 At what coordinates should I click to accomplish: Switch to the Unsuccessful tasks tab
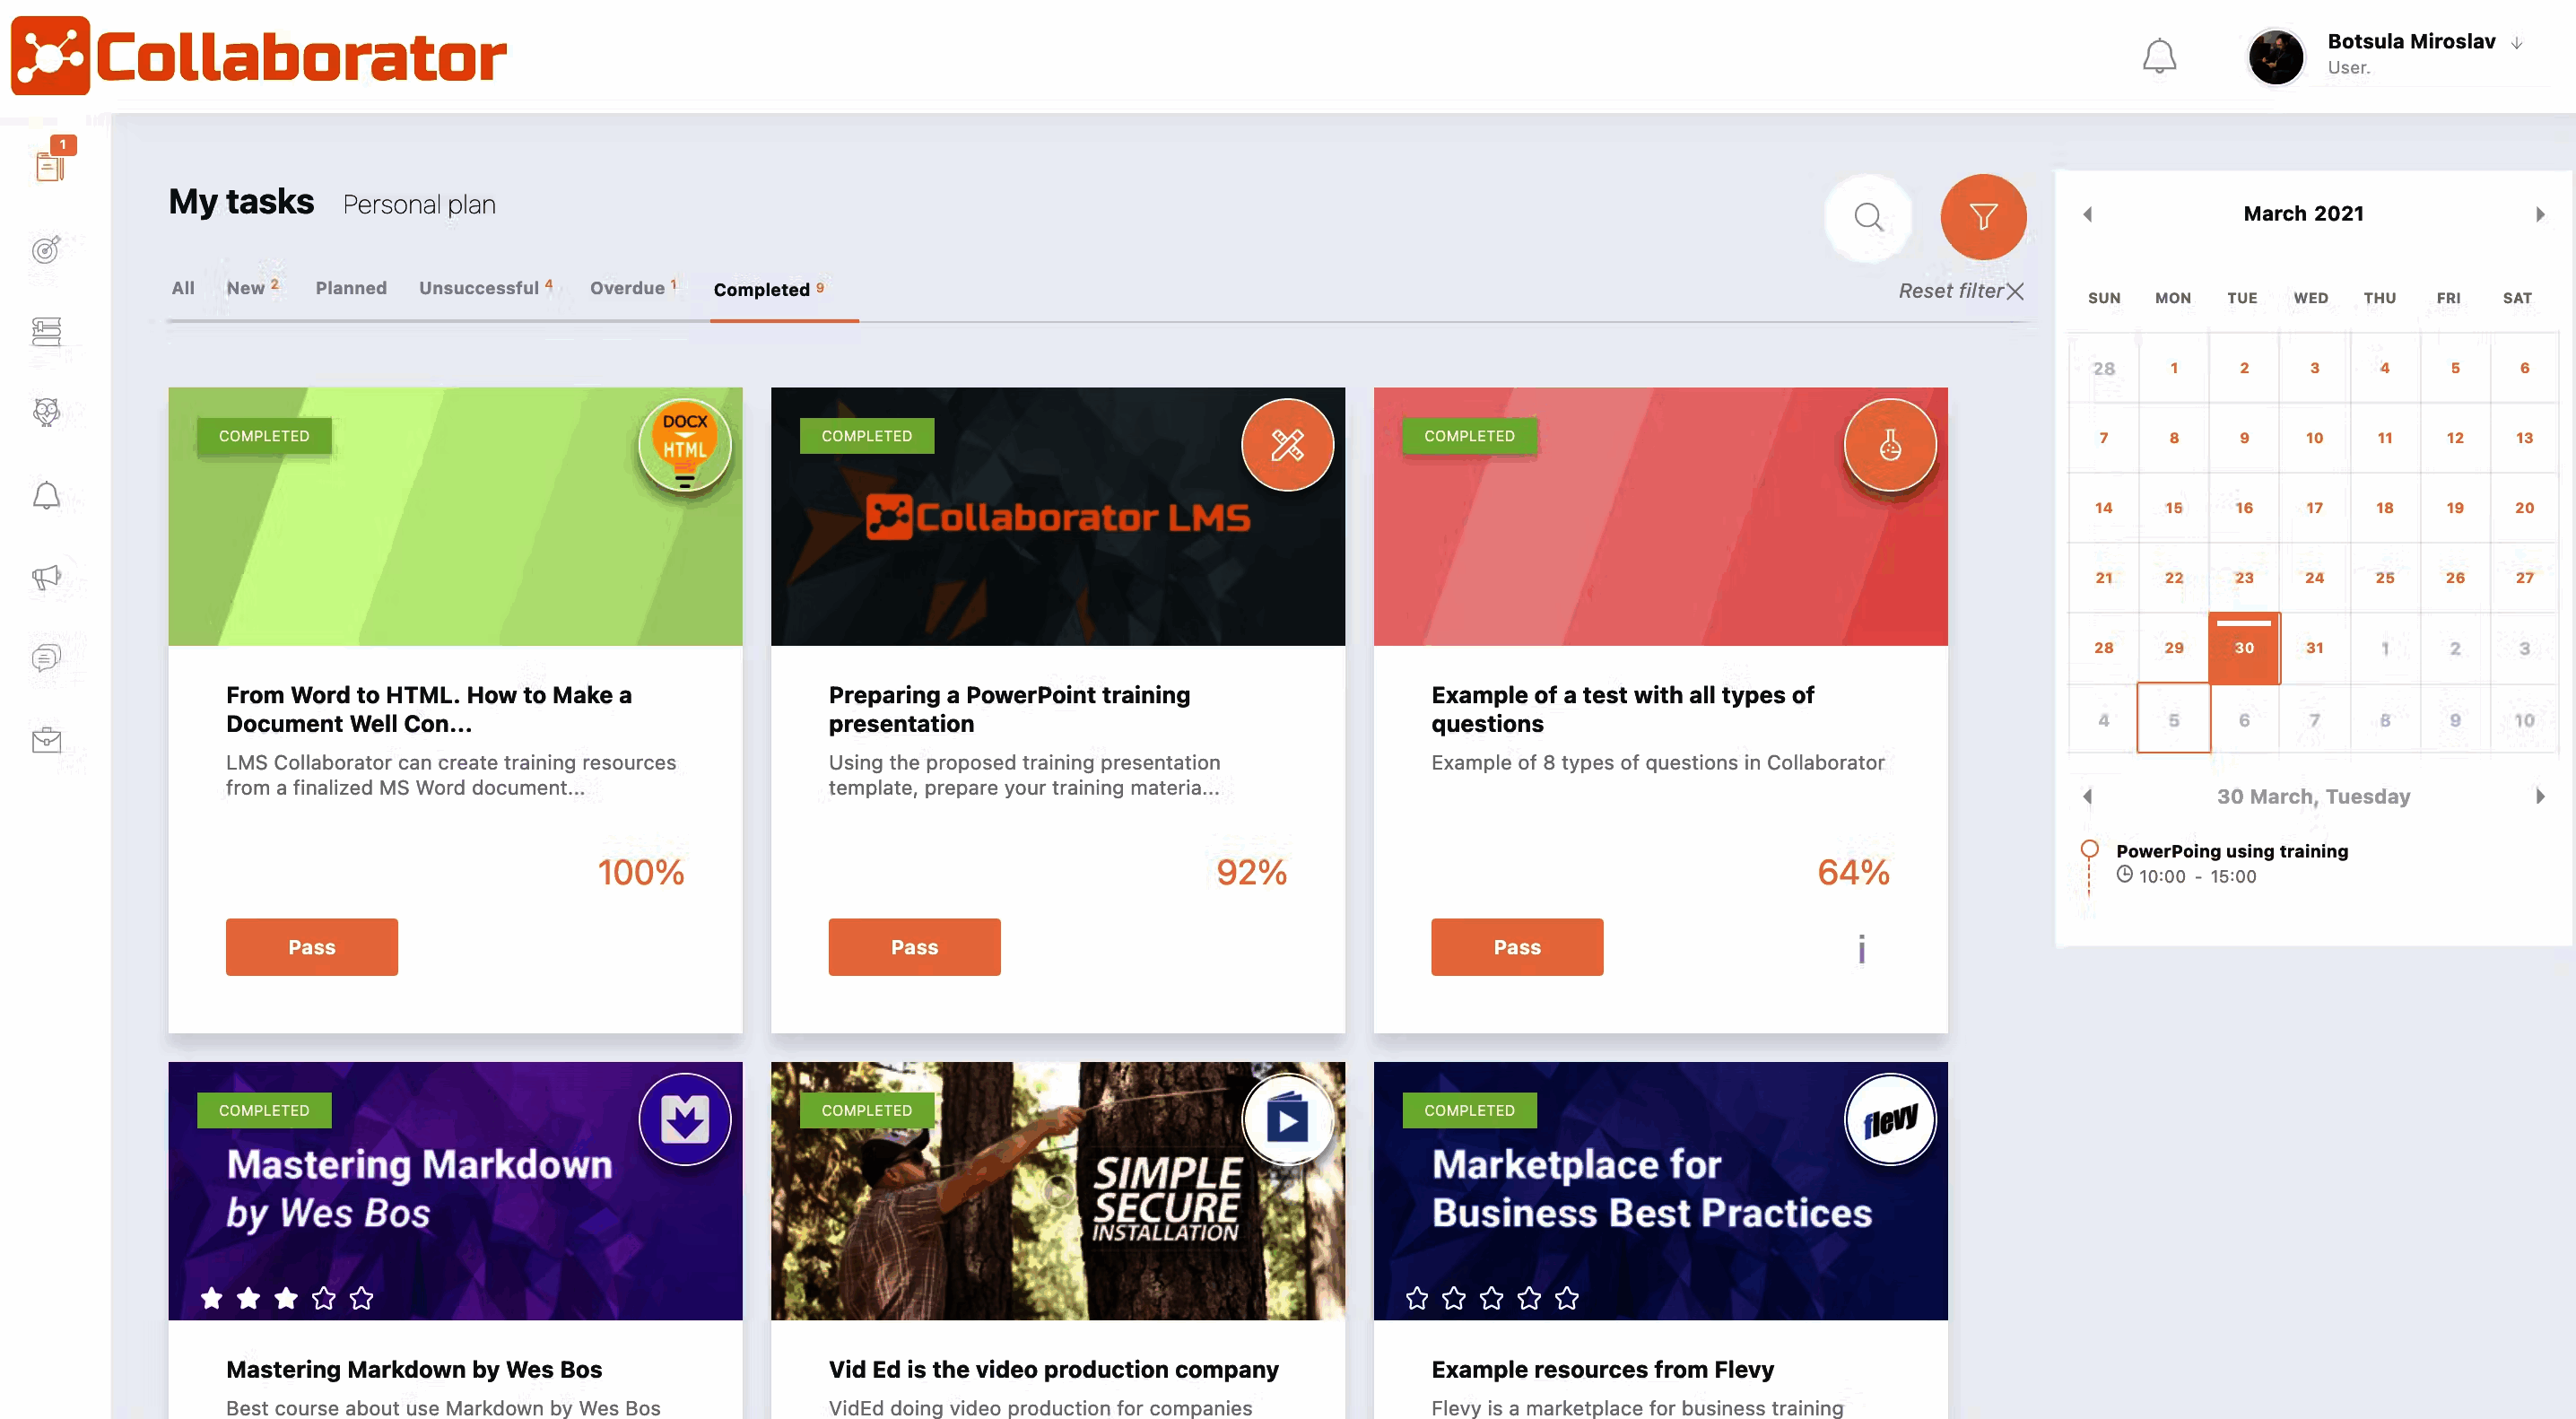(480, 288)
